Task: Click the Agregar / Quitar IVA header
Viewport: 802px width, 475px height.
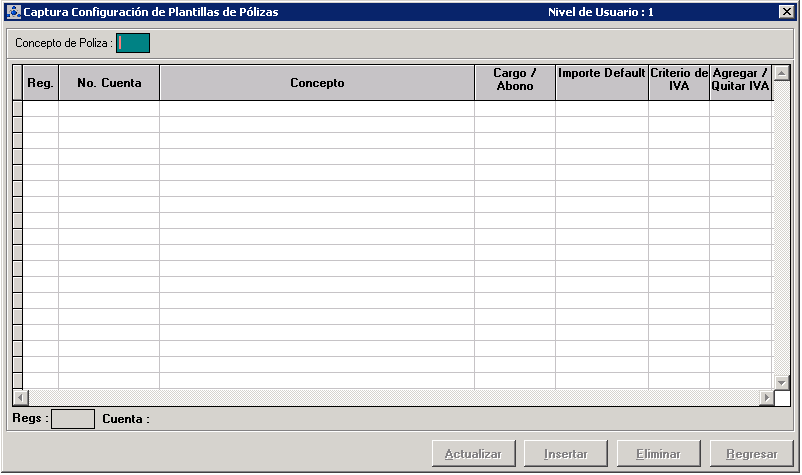Action: [x=740, y=81]
